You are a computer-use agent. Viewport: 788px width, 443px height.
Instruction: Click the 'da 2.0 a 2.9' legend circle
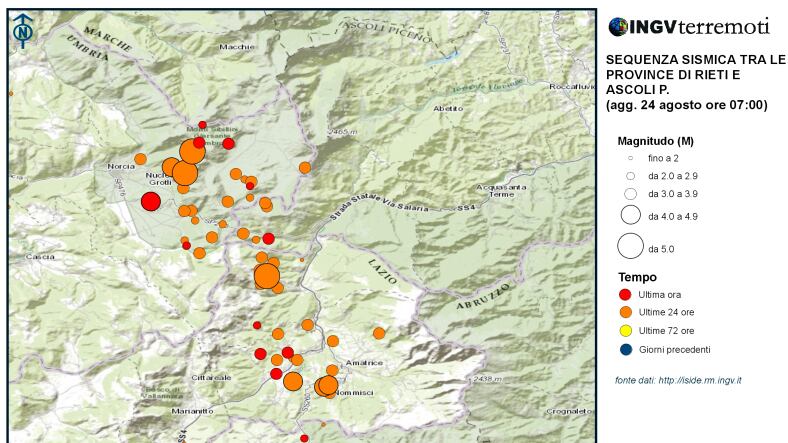tap(630, 176)
